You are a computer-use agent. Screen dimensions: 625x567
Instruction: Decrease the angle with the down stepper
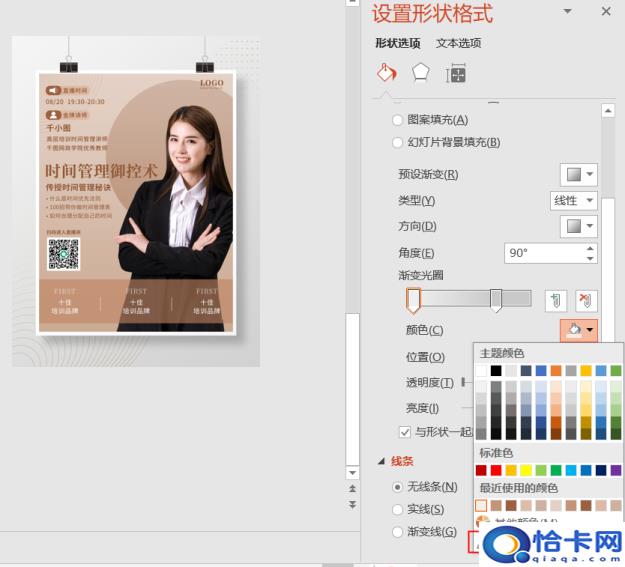(x=590, y=258)
